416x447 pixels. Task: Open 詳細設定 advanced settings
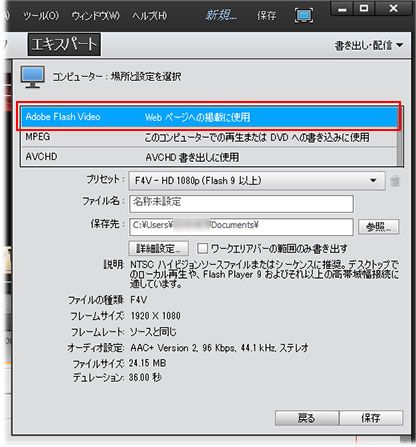point(159,248)
